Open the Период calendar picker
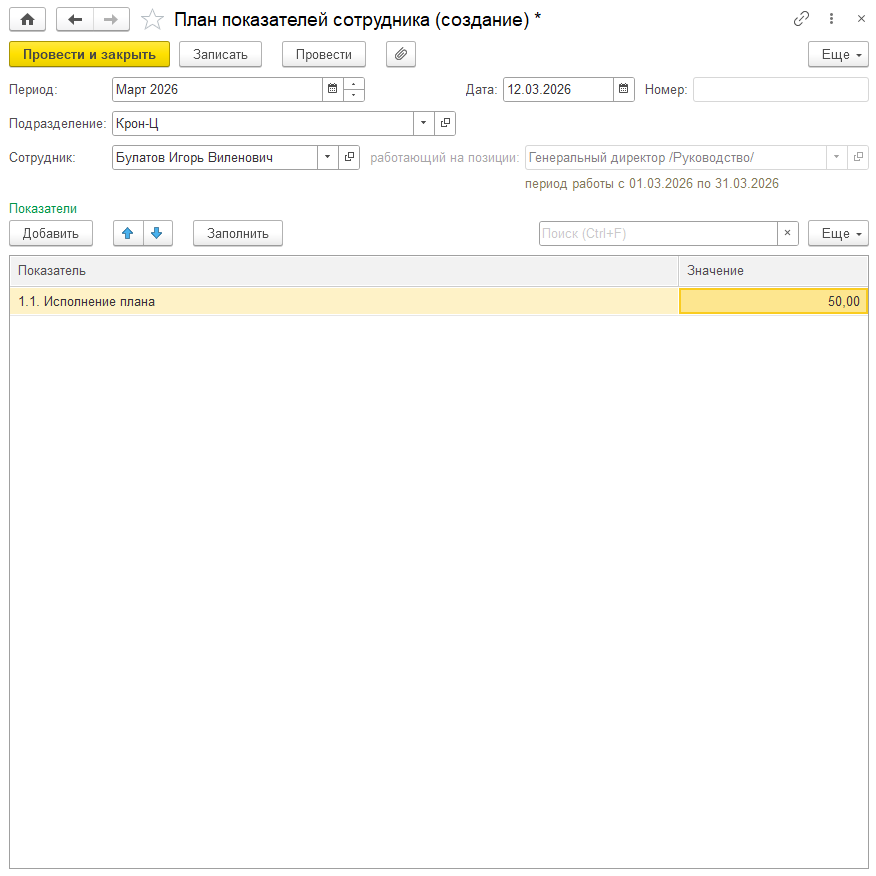 click(x=332, y=90)
